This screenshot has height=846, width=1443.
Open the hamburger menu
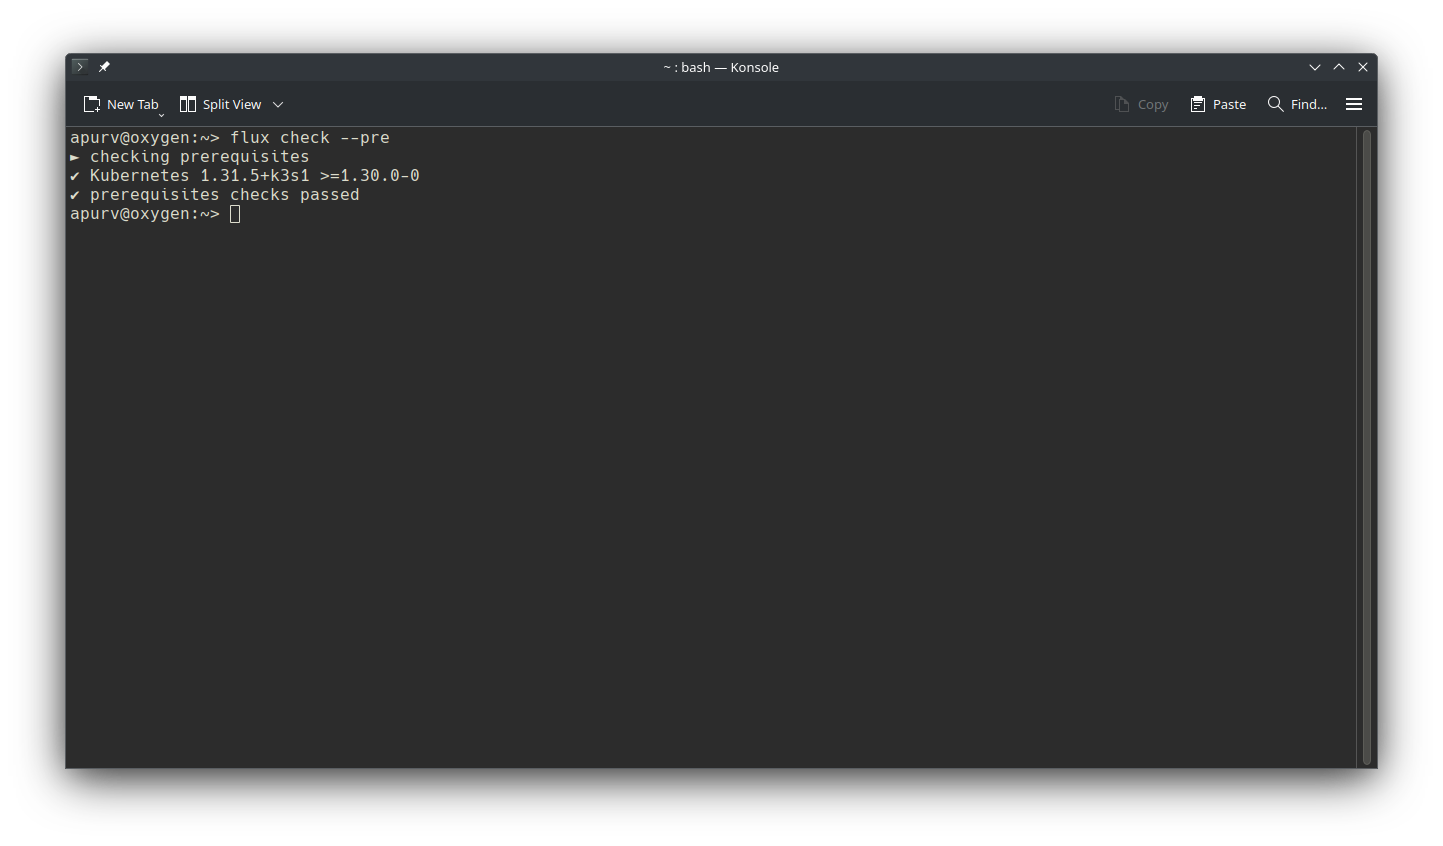(1354, 104)
